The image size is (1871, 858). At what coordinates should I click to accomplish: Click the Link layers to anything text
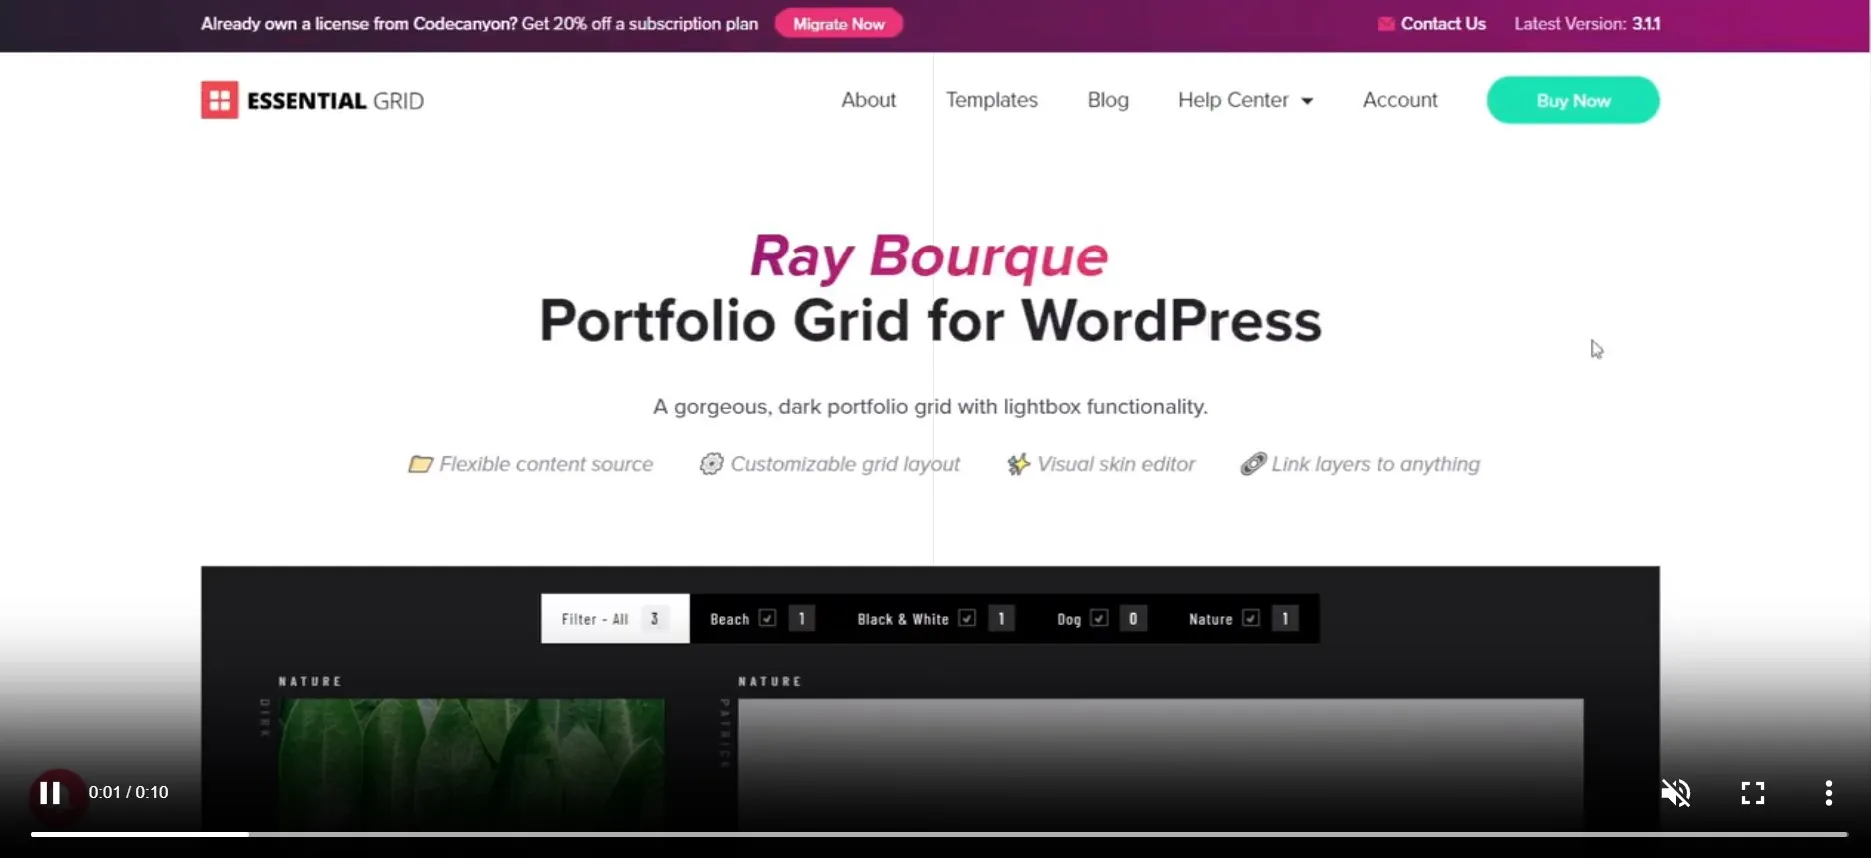coord(1375,464)
